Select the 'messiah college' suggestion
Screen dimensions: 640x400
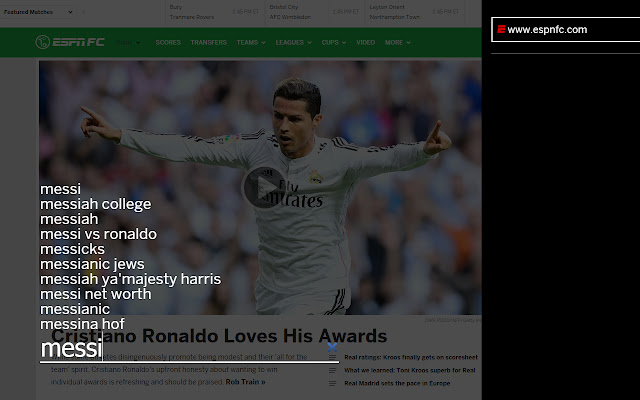coord(96,204)
